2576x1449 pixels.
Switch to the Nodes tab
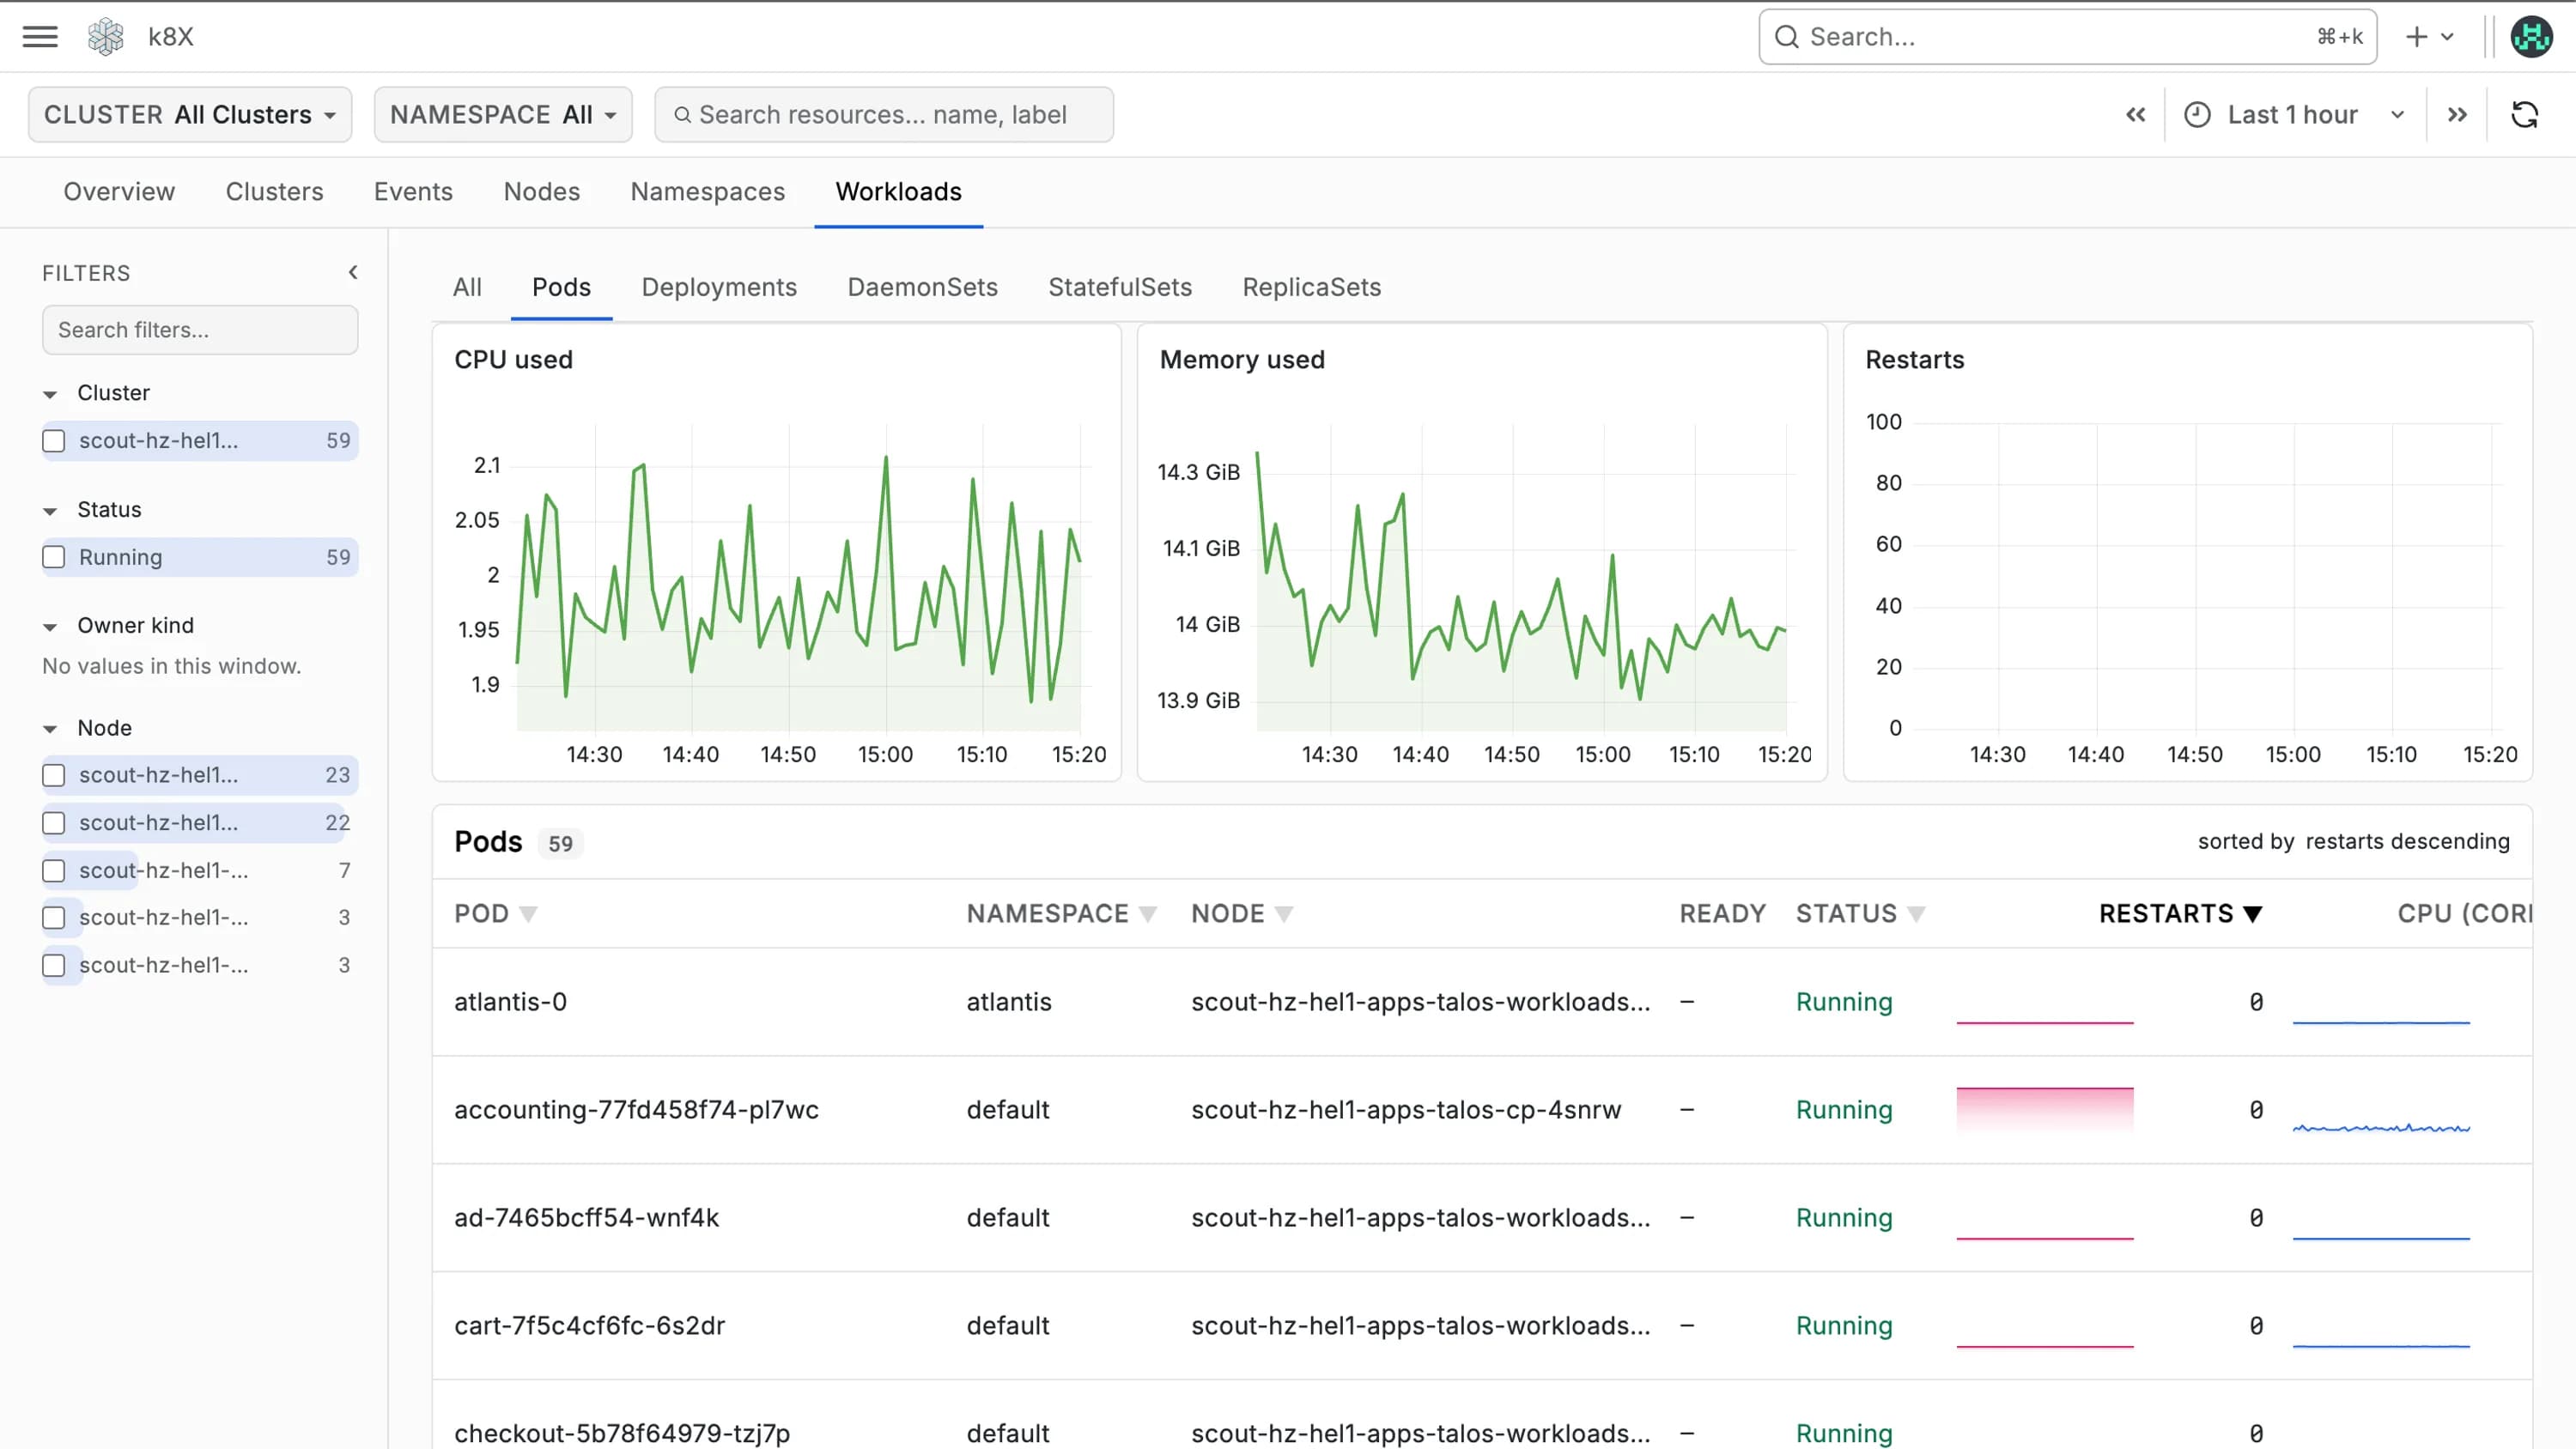542,192
